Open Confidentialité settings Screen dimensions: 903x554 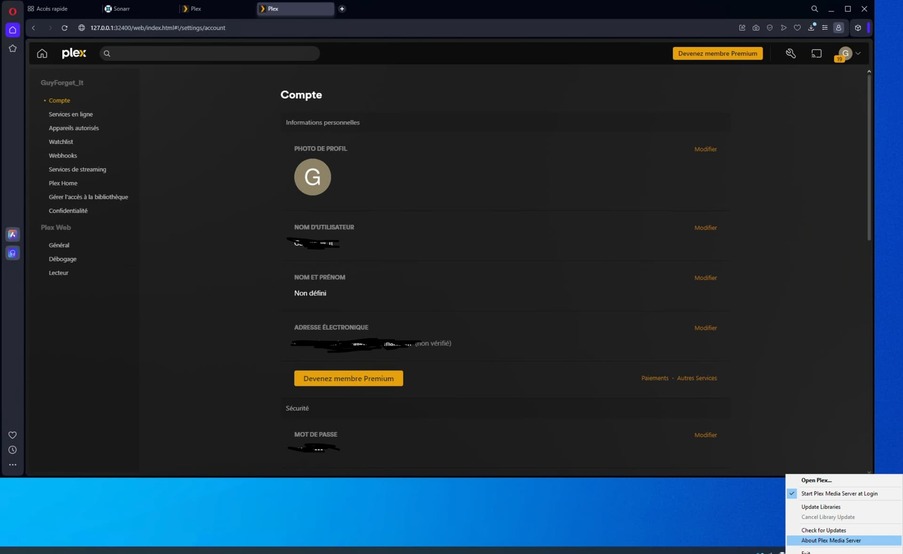[x=68, y=211]
